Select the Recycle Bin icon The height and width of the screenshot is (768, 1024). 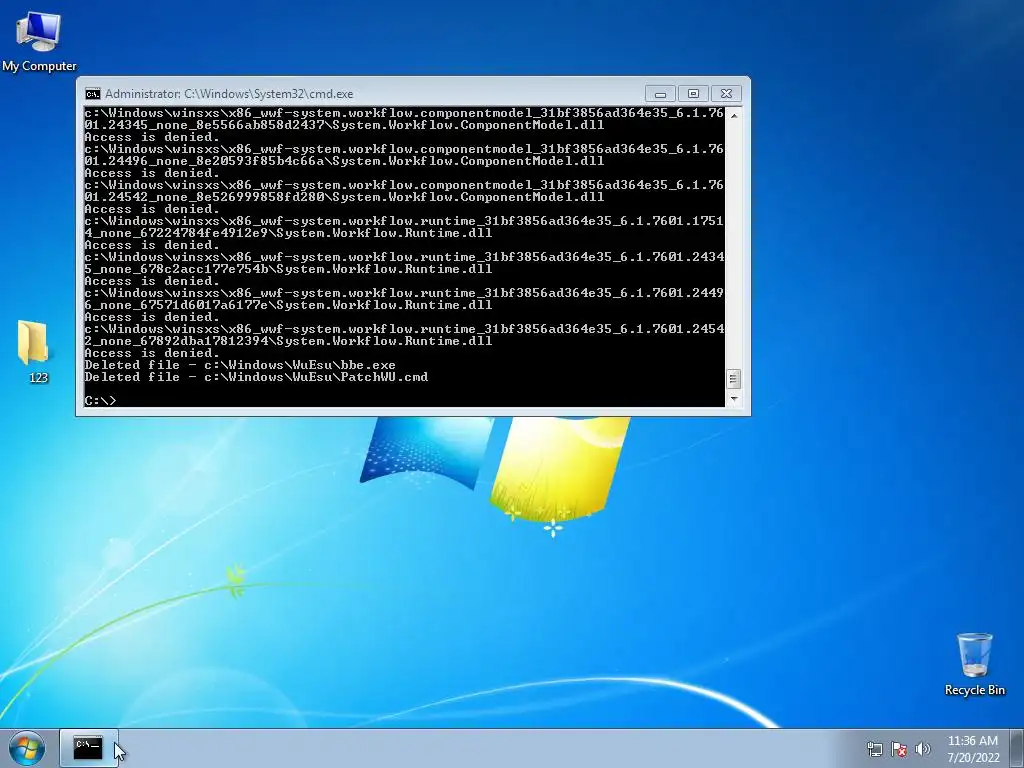coord(974,664)
